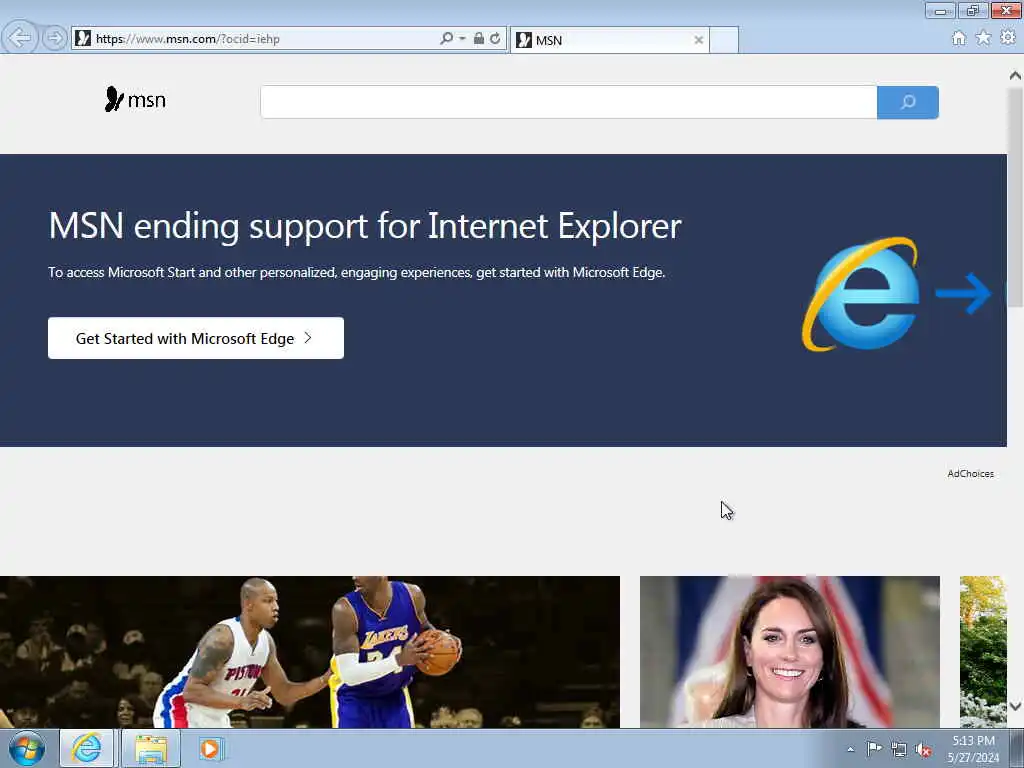Open the address bar autocomplete dropdown arrow
This screenshot has width=1024, height=768.
coord(462,39)
